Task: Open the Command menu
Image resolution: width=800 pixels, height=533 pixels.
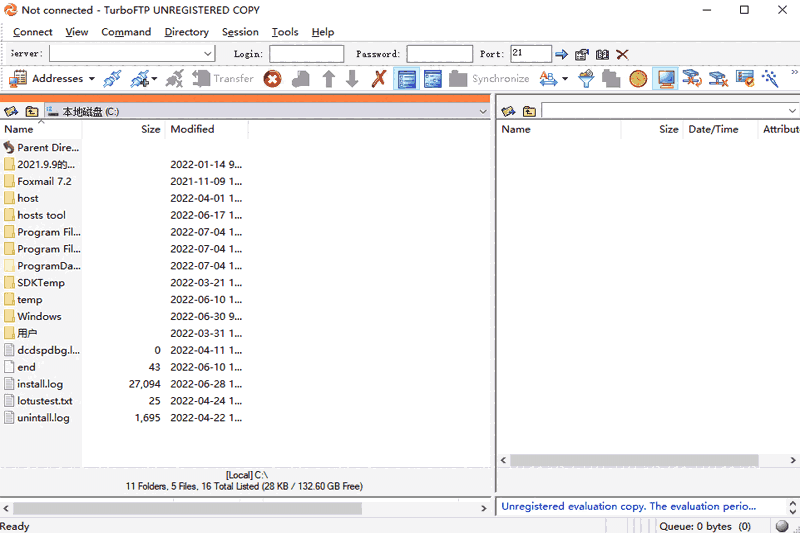Action: 126,32
